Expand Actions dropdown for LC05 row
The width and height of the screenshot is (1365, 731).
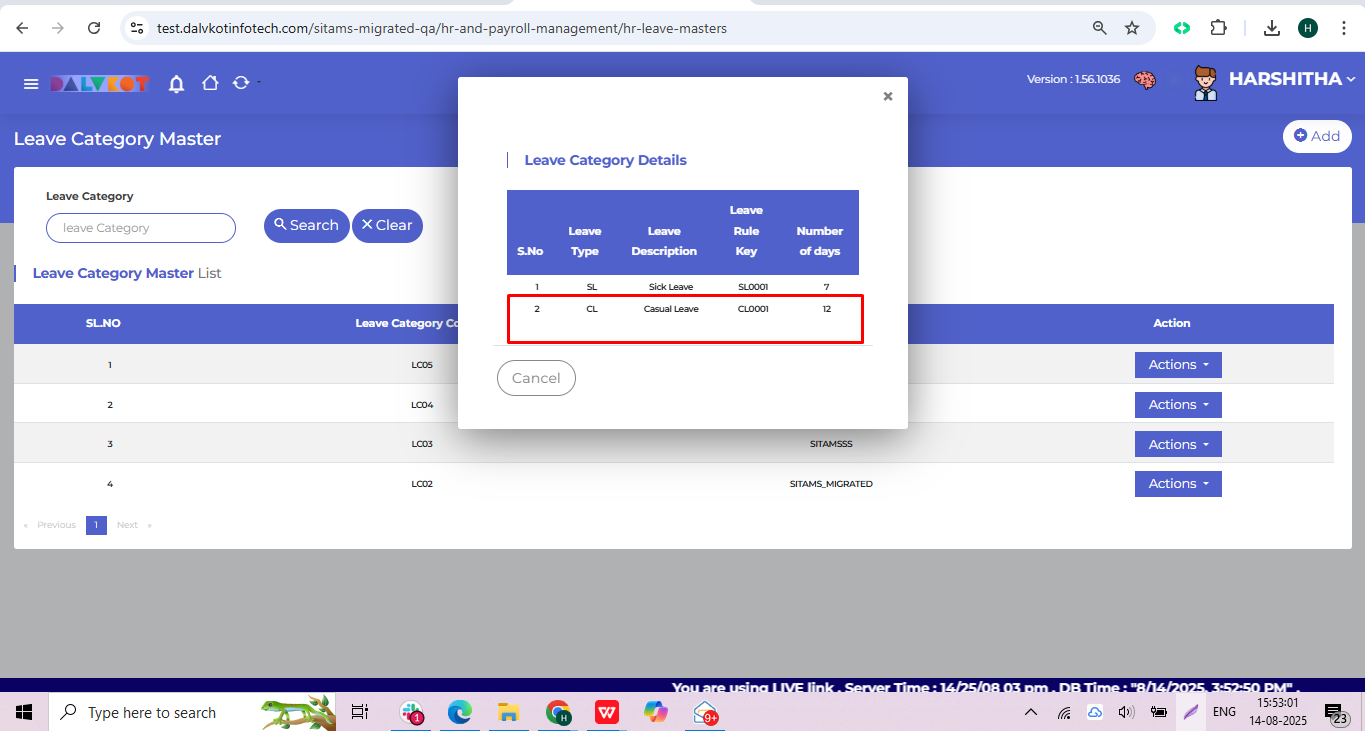pos(1177,365)
